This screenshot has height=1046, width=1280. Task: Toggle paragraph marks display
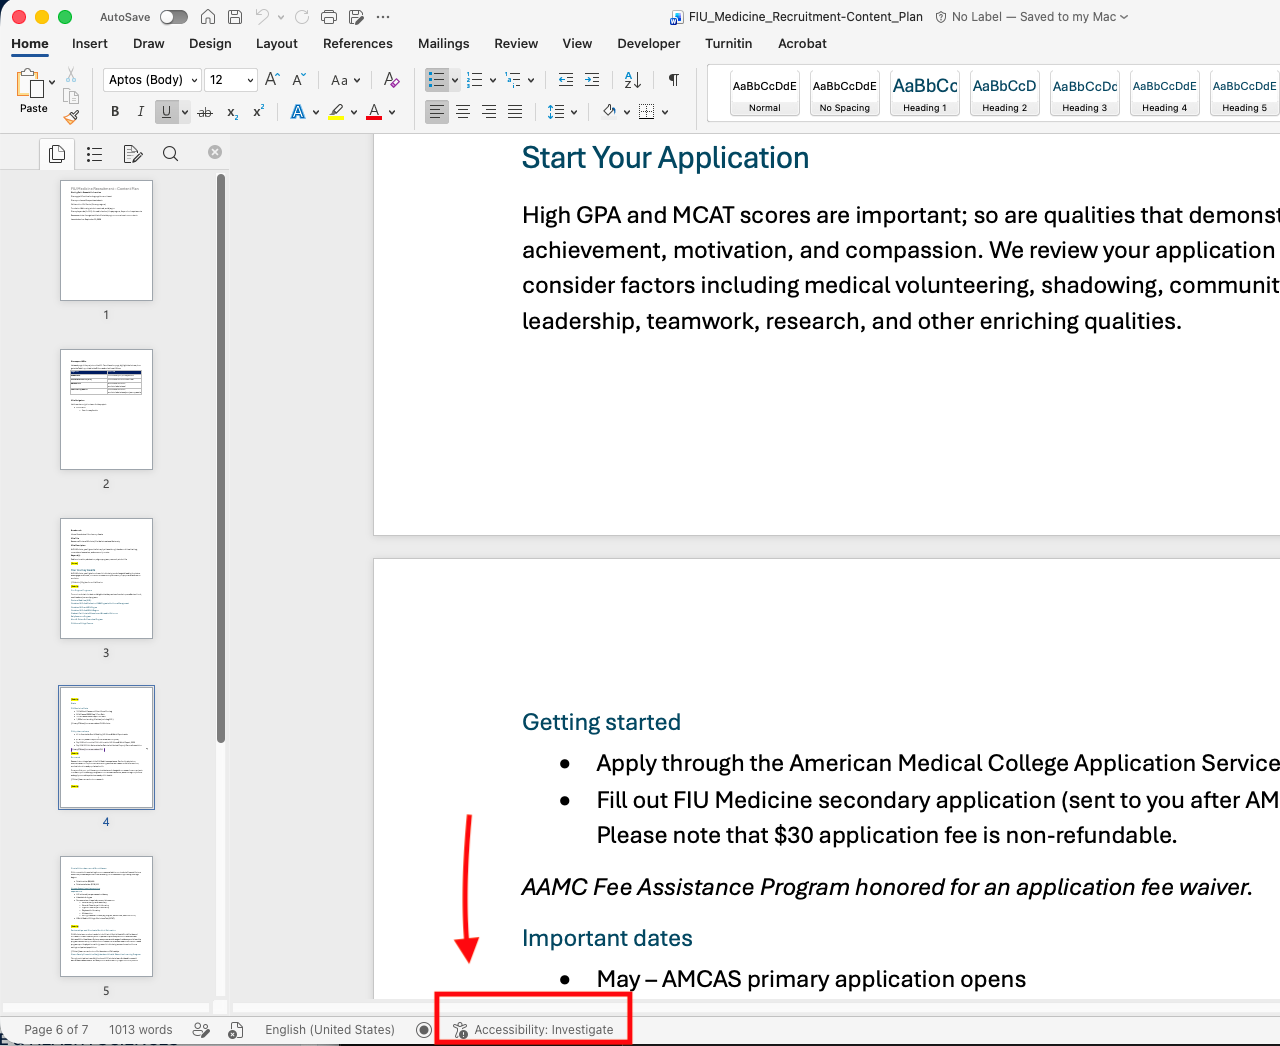click(x=674, y=80)
